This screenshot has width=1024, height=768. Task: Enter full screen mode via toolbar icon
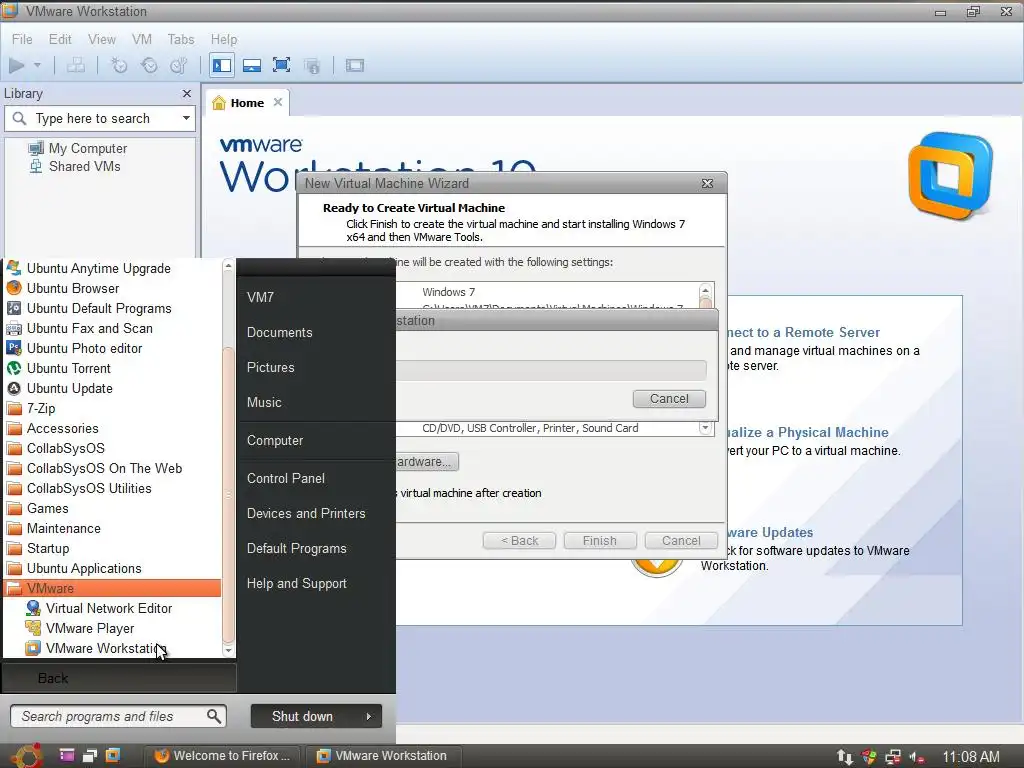click(x=281, y=65)
